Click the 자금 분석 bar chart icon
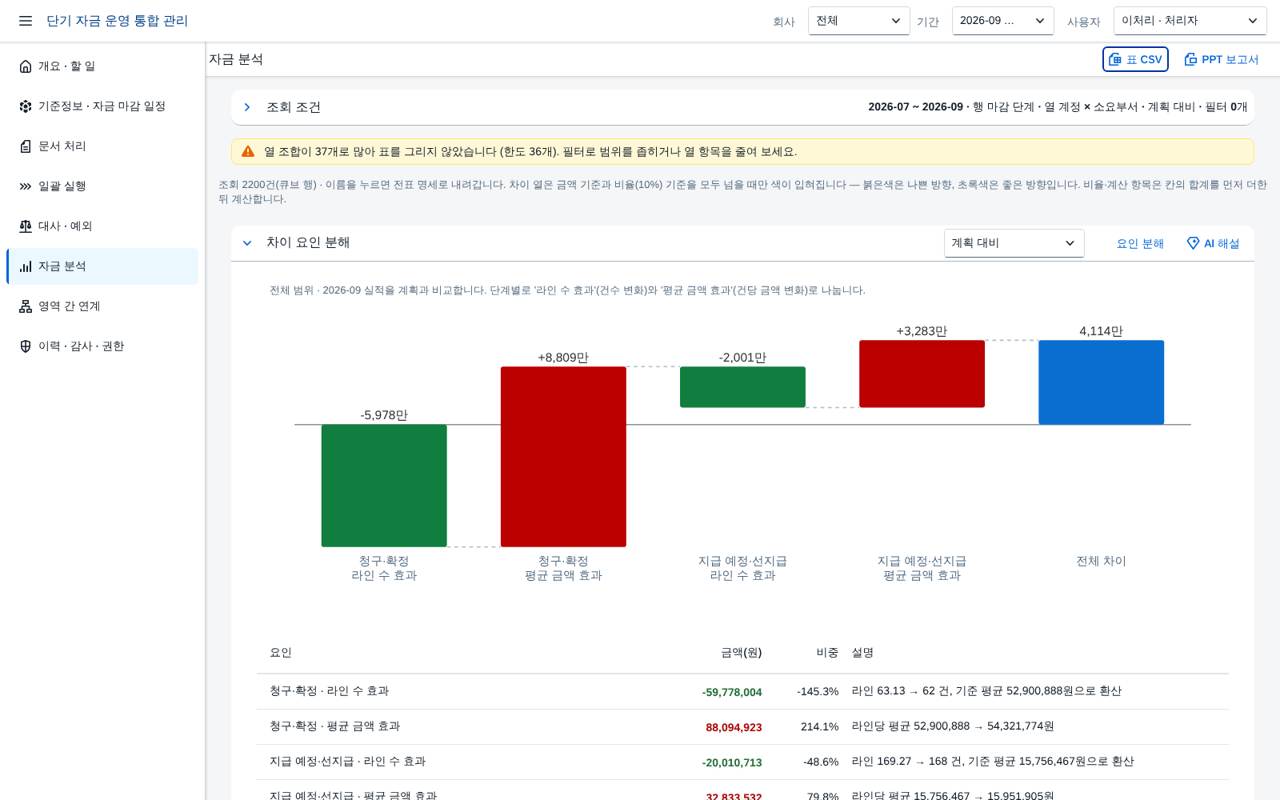The height and width of the screenshot is (800, 1280). (x=26, y=266)
